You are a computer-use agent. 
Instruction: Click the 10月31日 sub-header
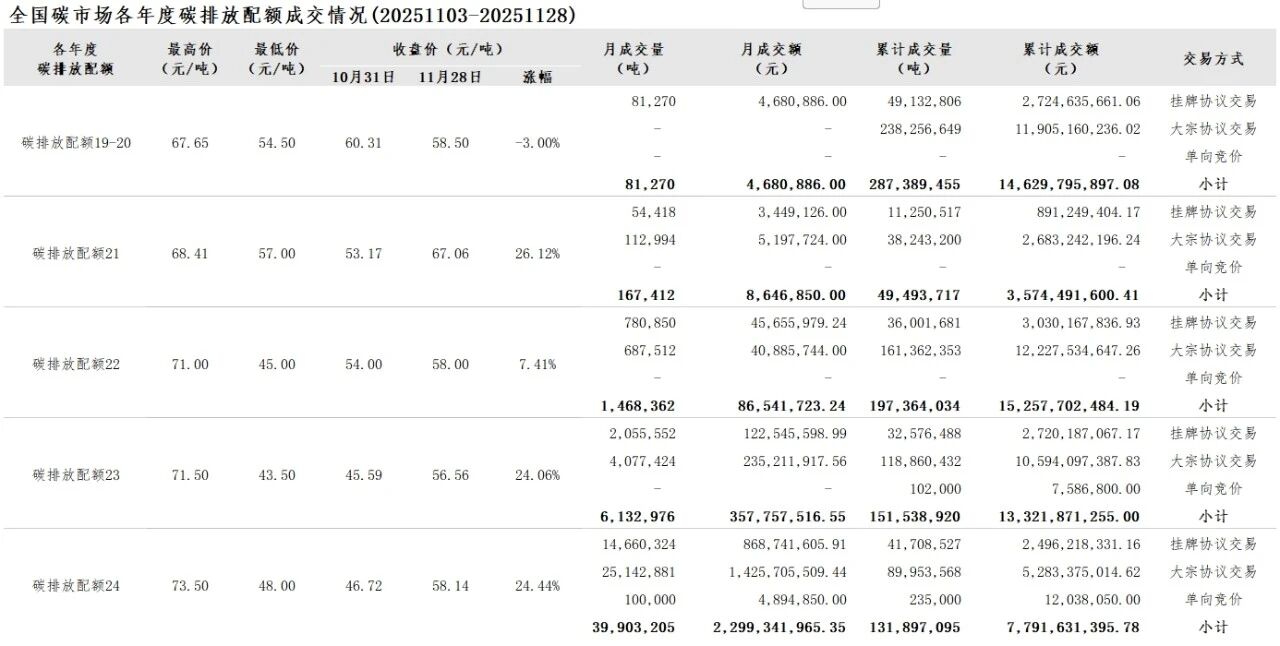[x=363, y=76]
